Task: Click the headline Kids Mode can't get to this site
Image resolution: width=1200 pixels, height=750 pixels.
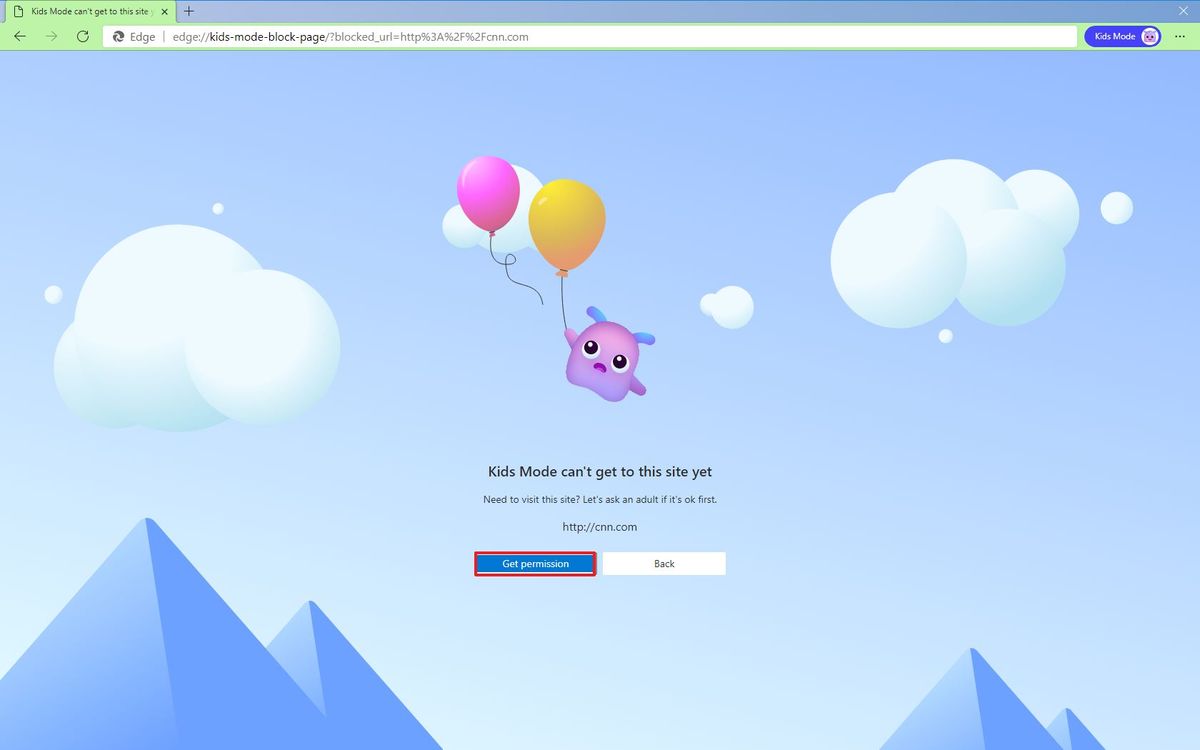Action: (599, 471)
